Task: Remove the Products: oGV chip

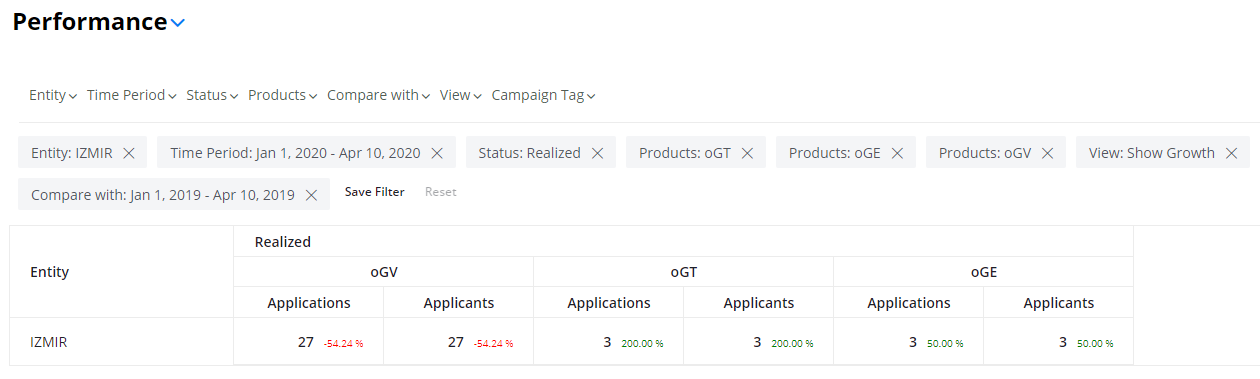Action: (1047, 153)
